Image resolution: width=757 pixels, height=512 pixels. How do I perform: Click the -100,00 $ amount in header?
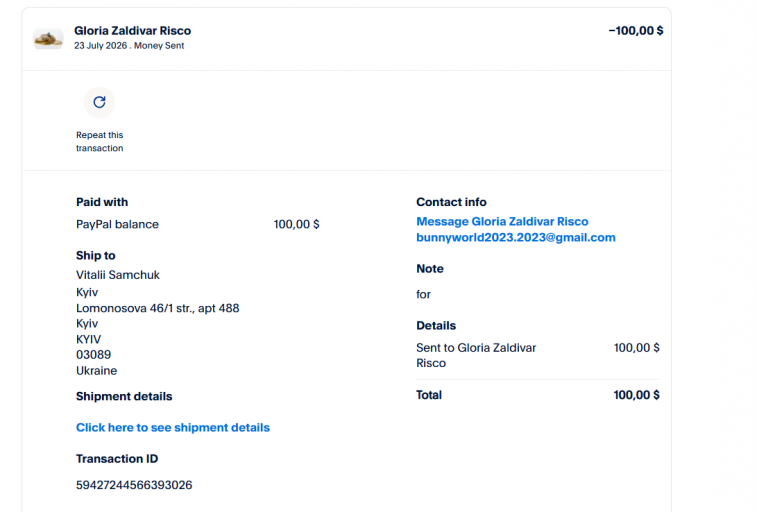(636, 30)
